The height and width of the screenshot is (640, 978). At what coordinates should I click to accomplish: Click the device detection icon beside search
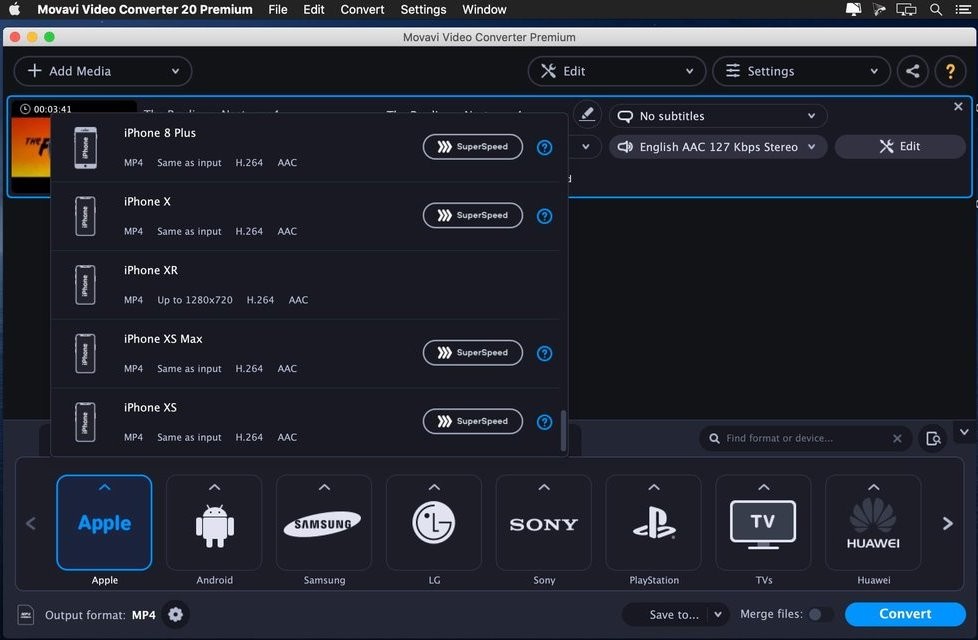(933, 438)
